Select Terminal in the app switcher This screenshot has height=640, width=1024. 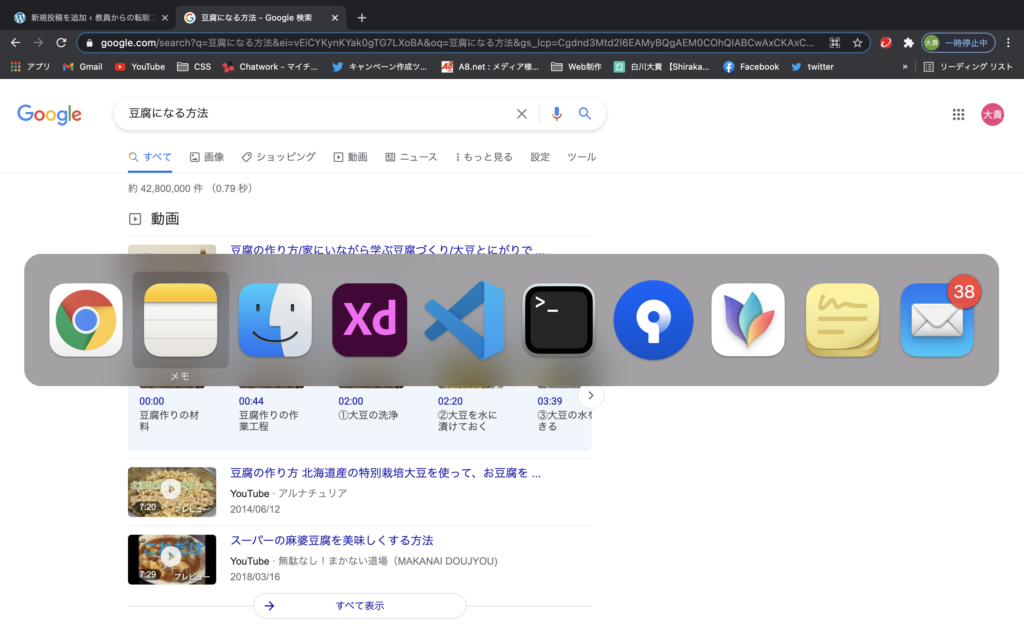559,320
